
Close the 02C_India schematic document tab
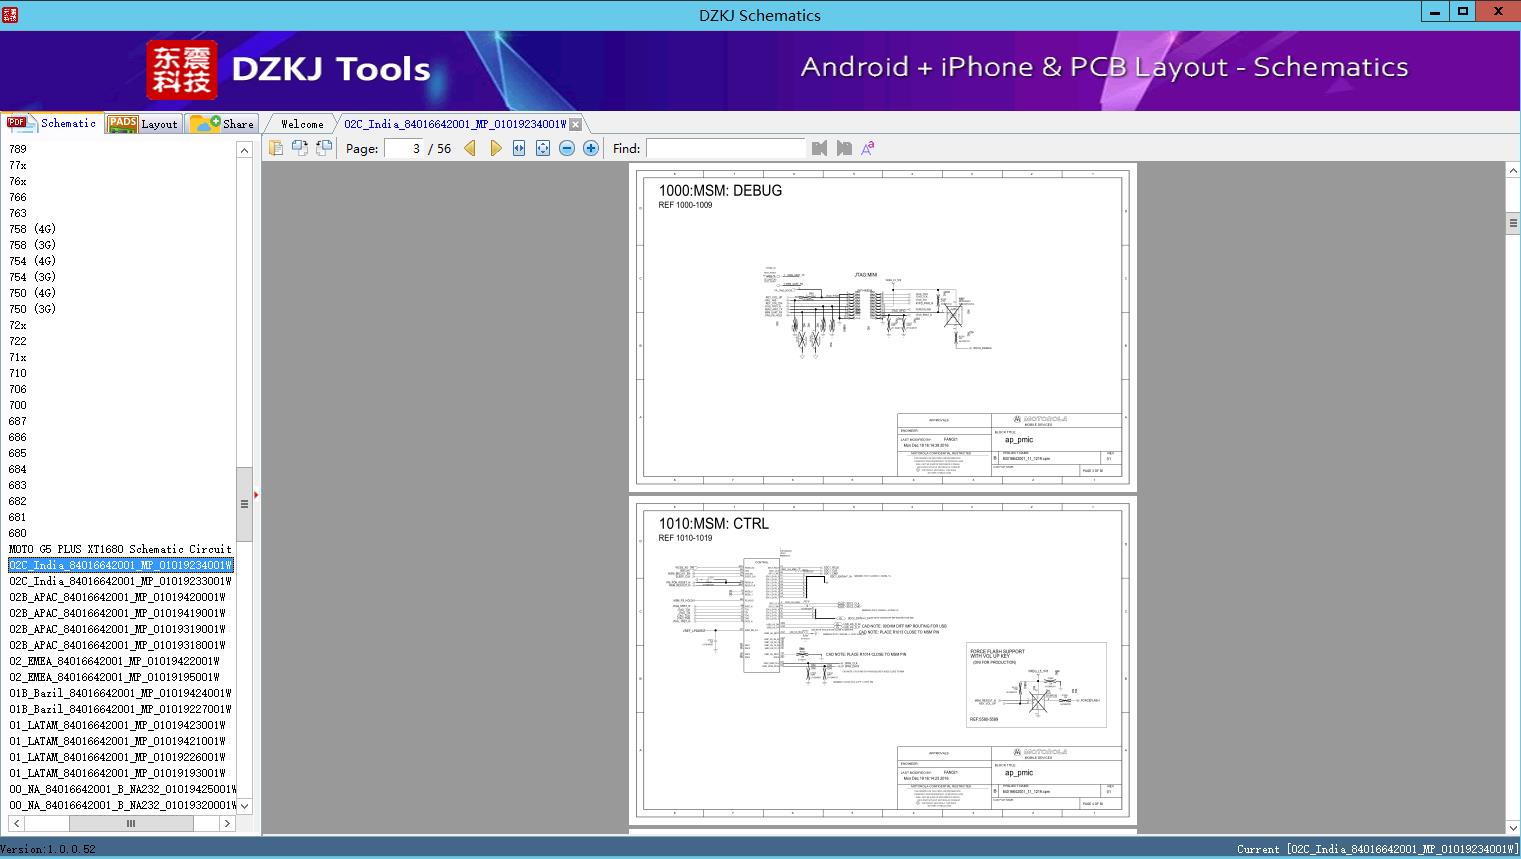point(576,124)
